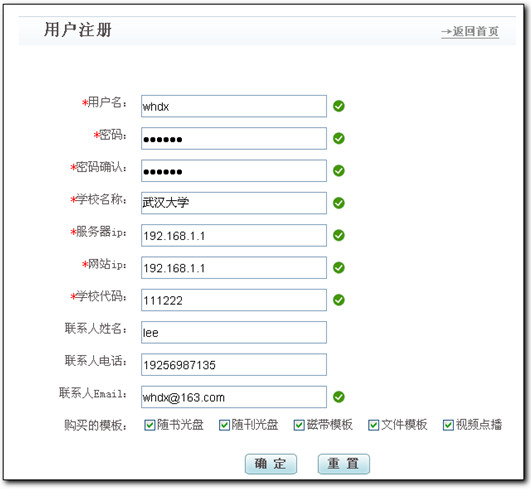Click green checkmark beside 密码确认 field

(x=339, y=171)
